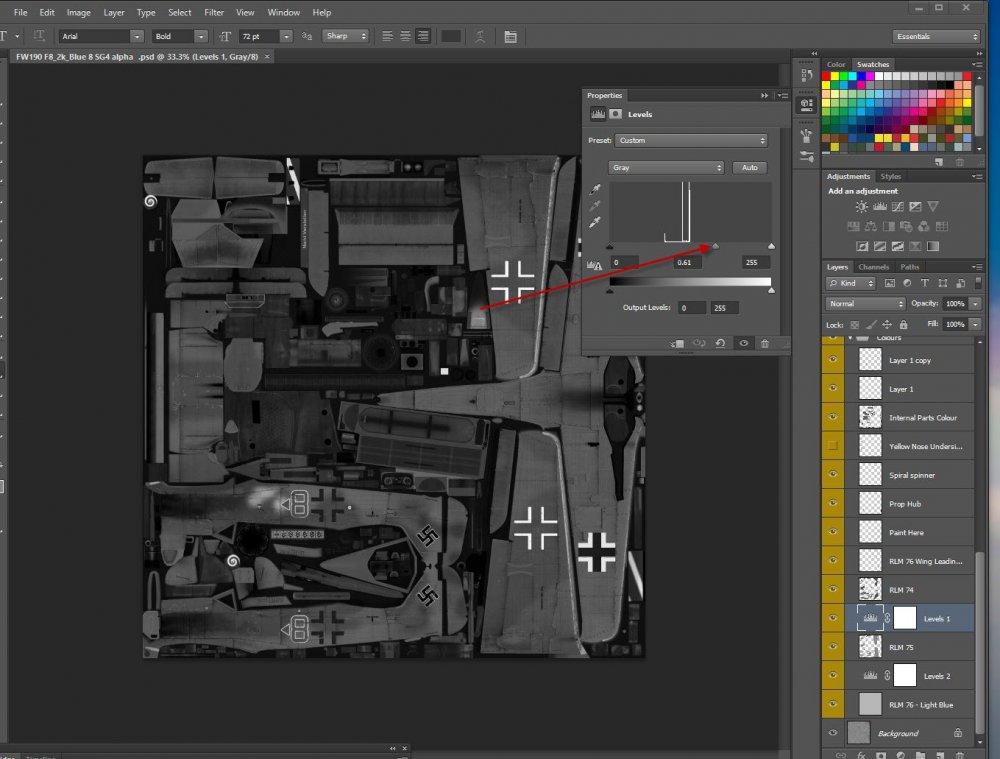This screenshot has width=1000, height=759.
Task: Select right align text icon
Action: pyautogui.click(x=423, y=36)
